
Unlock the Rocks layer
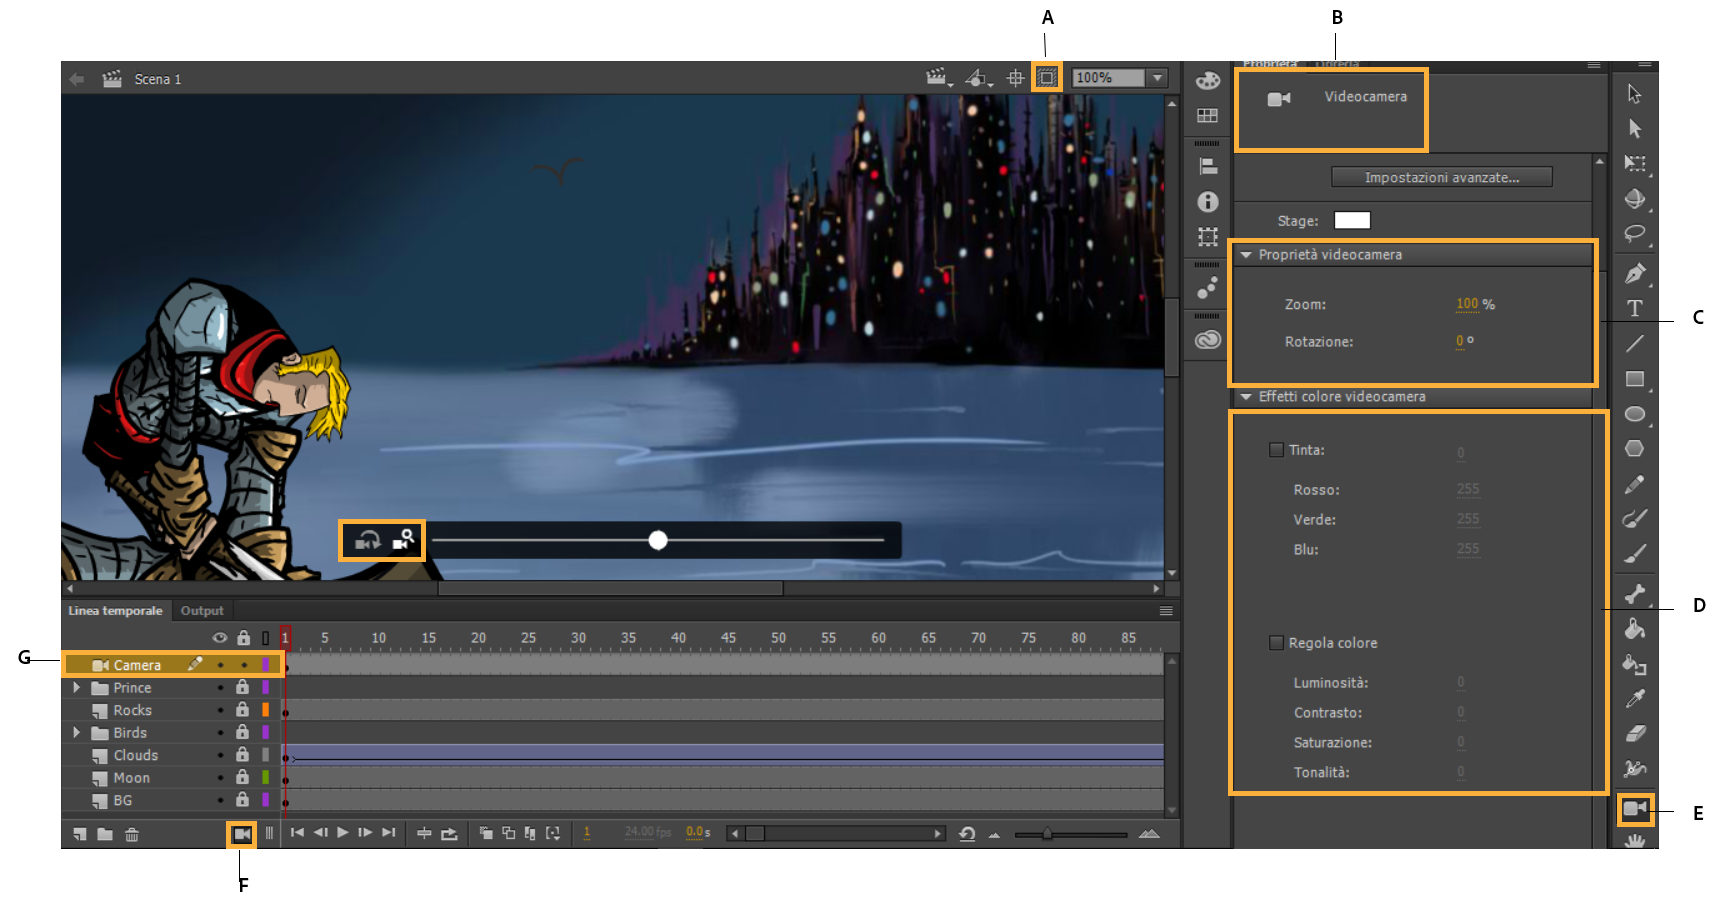(x=242, y=710)
